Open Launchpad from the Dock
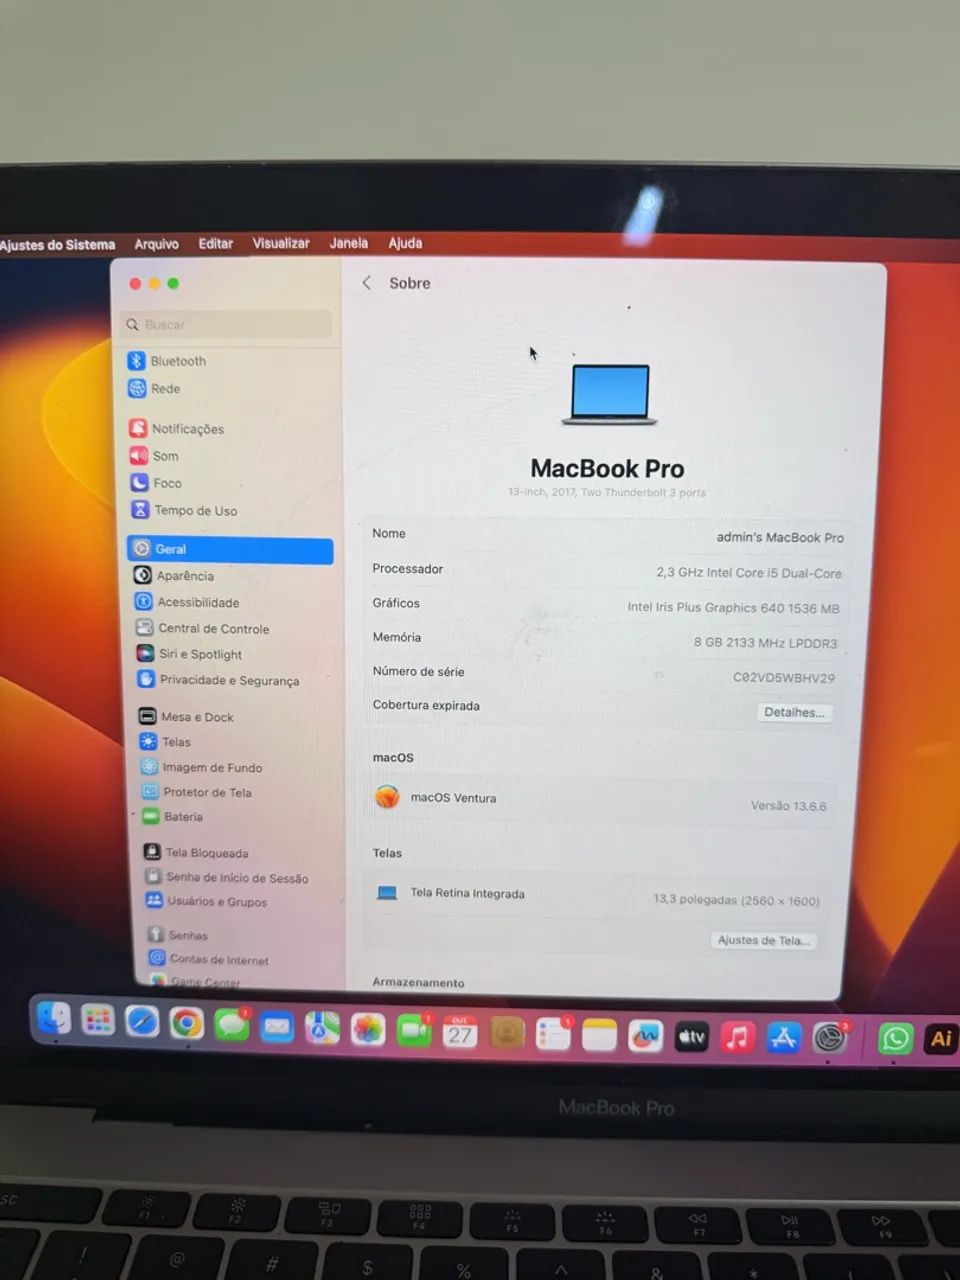 click(98, 1021)
